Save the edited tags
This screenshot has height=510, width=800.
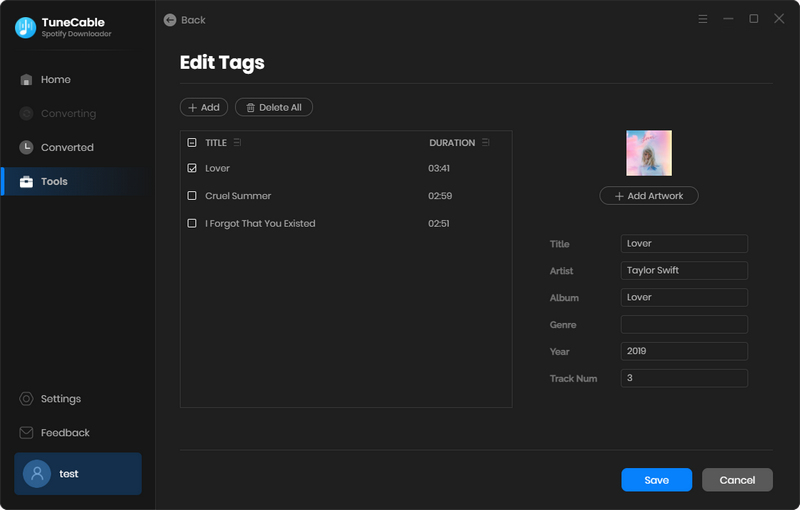point(657,480)
